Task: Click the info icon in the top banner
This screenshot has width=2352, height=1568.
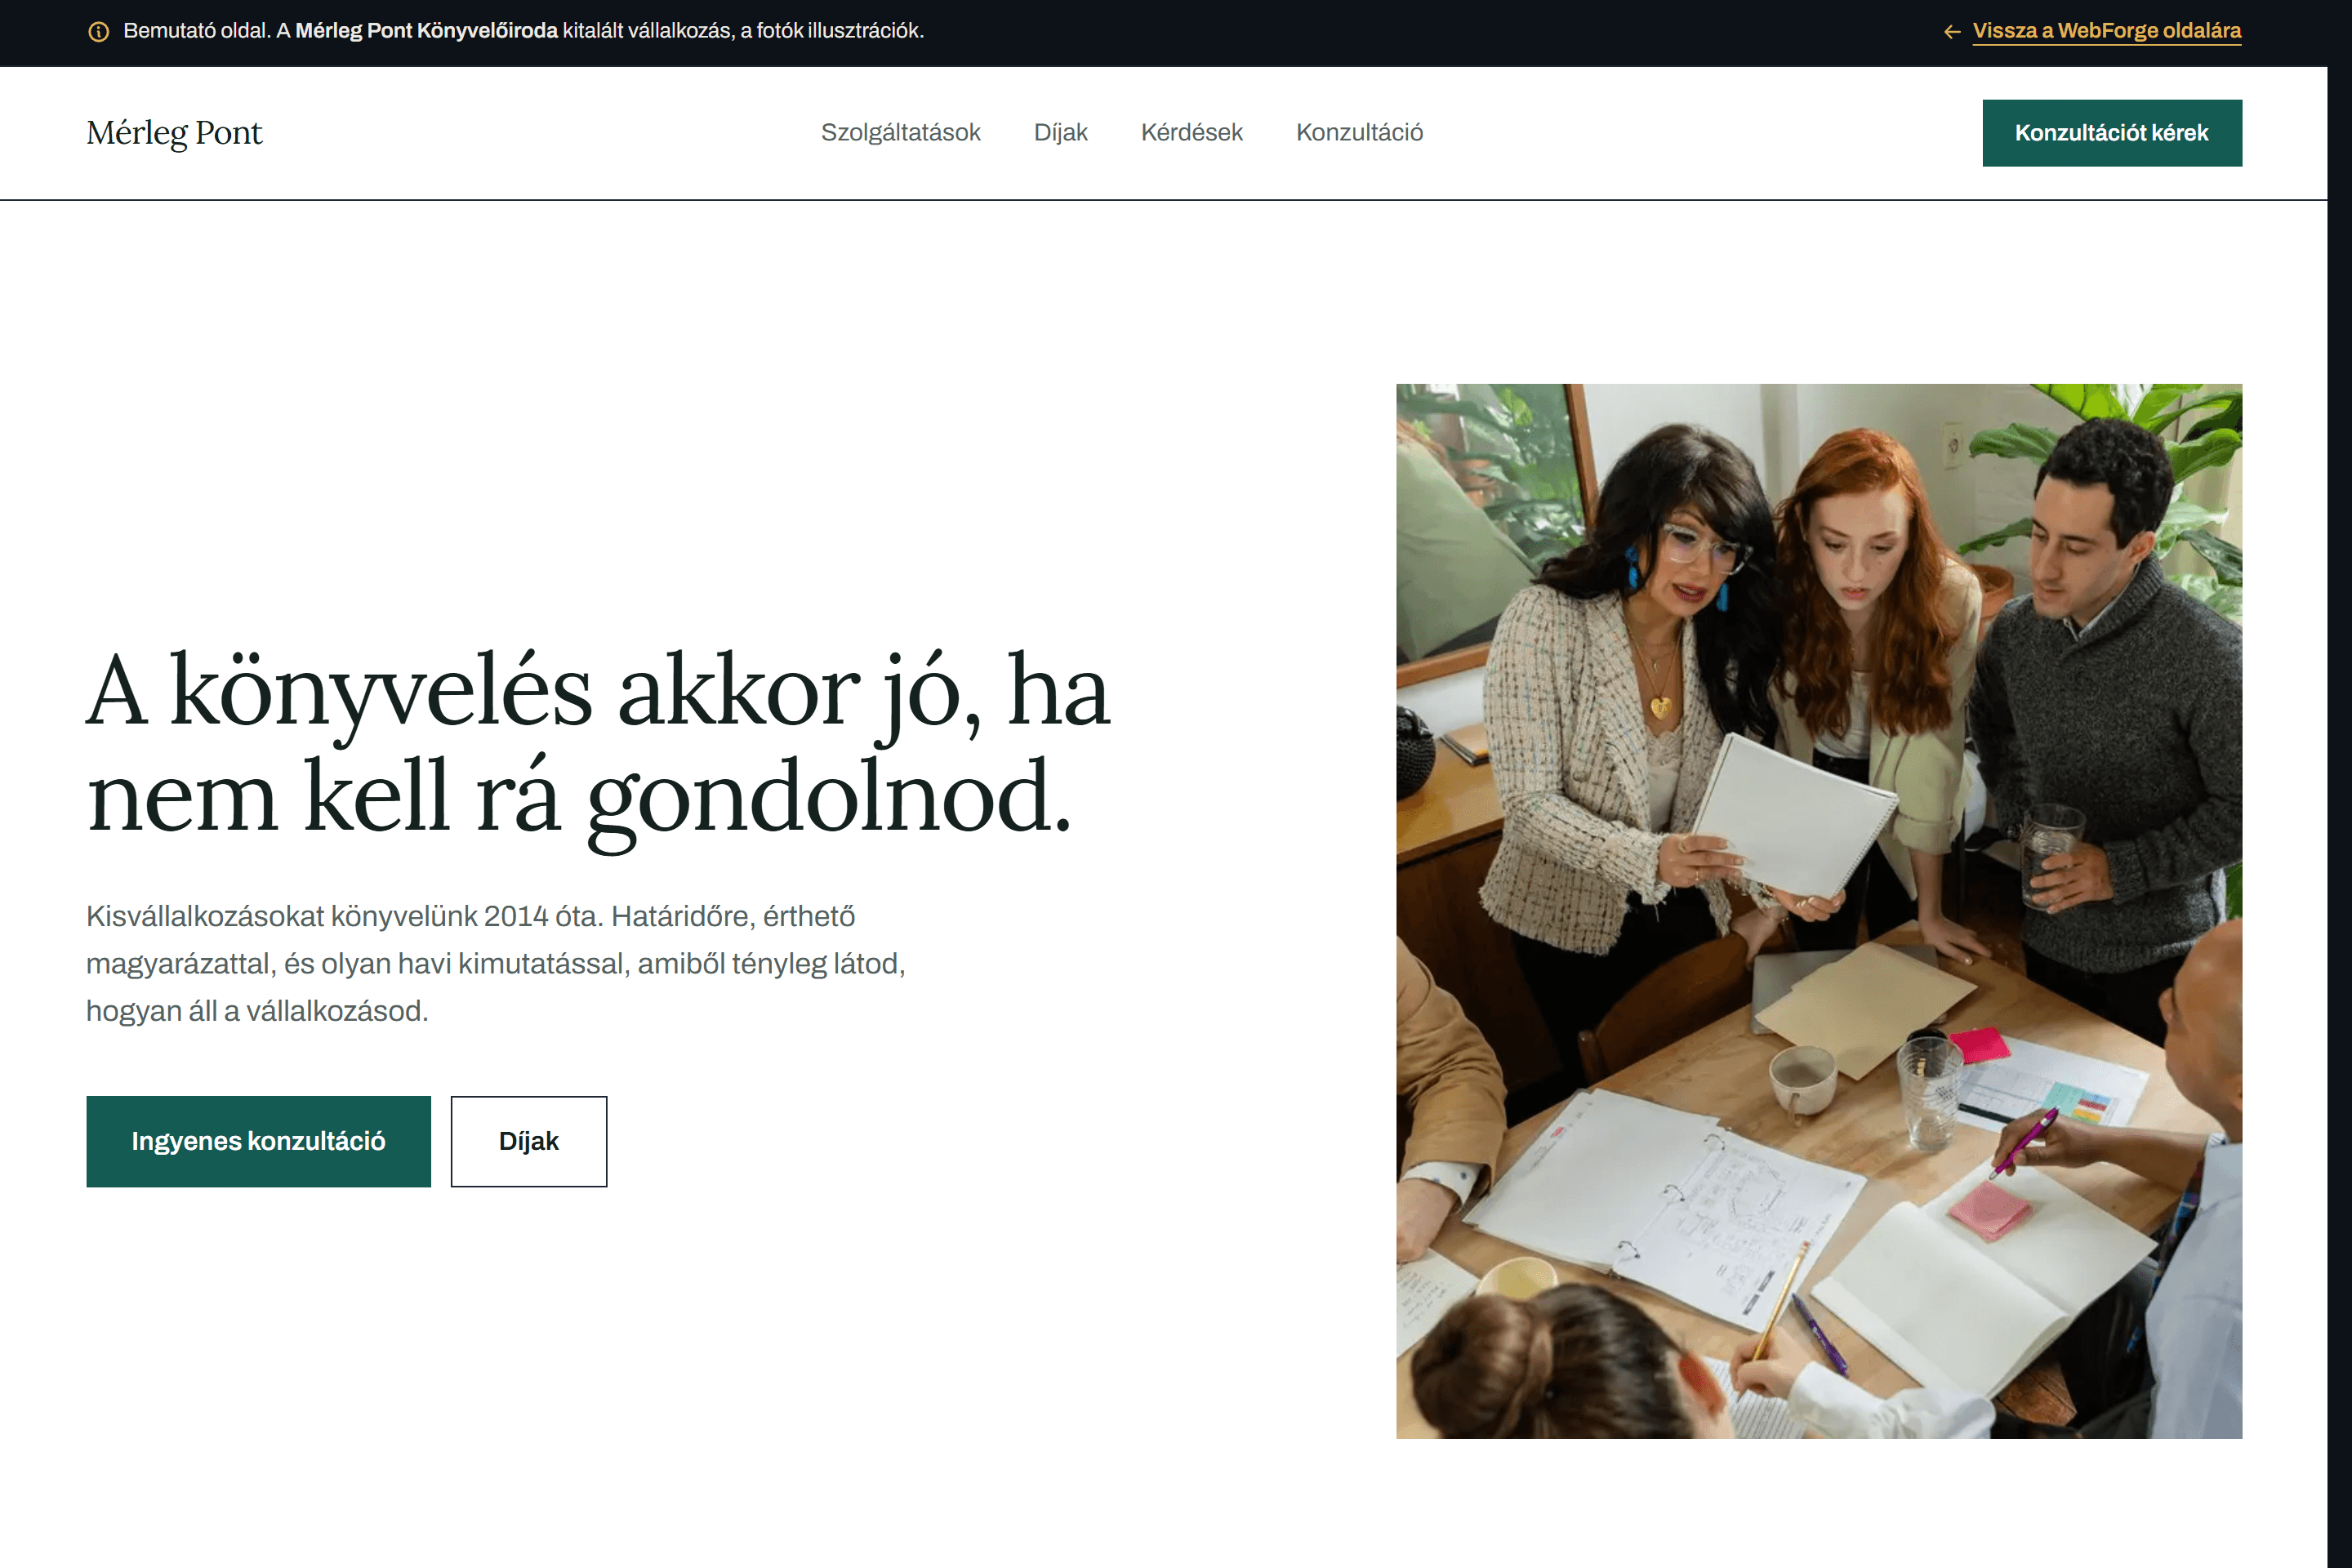Action: [x=98, y=32]
